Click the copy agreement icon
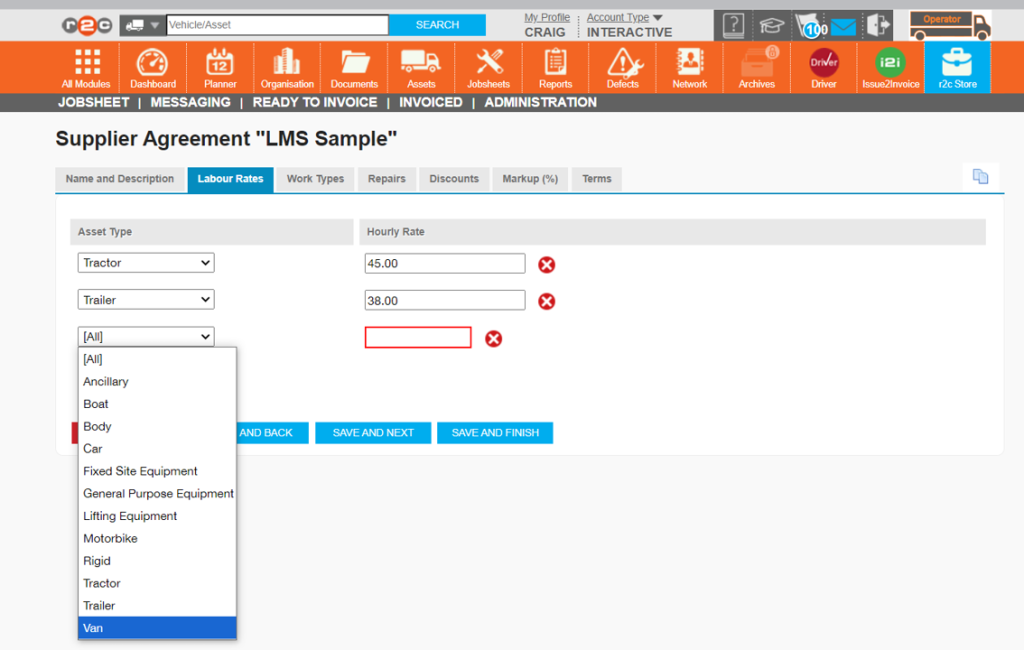 (x=980, y=176)
